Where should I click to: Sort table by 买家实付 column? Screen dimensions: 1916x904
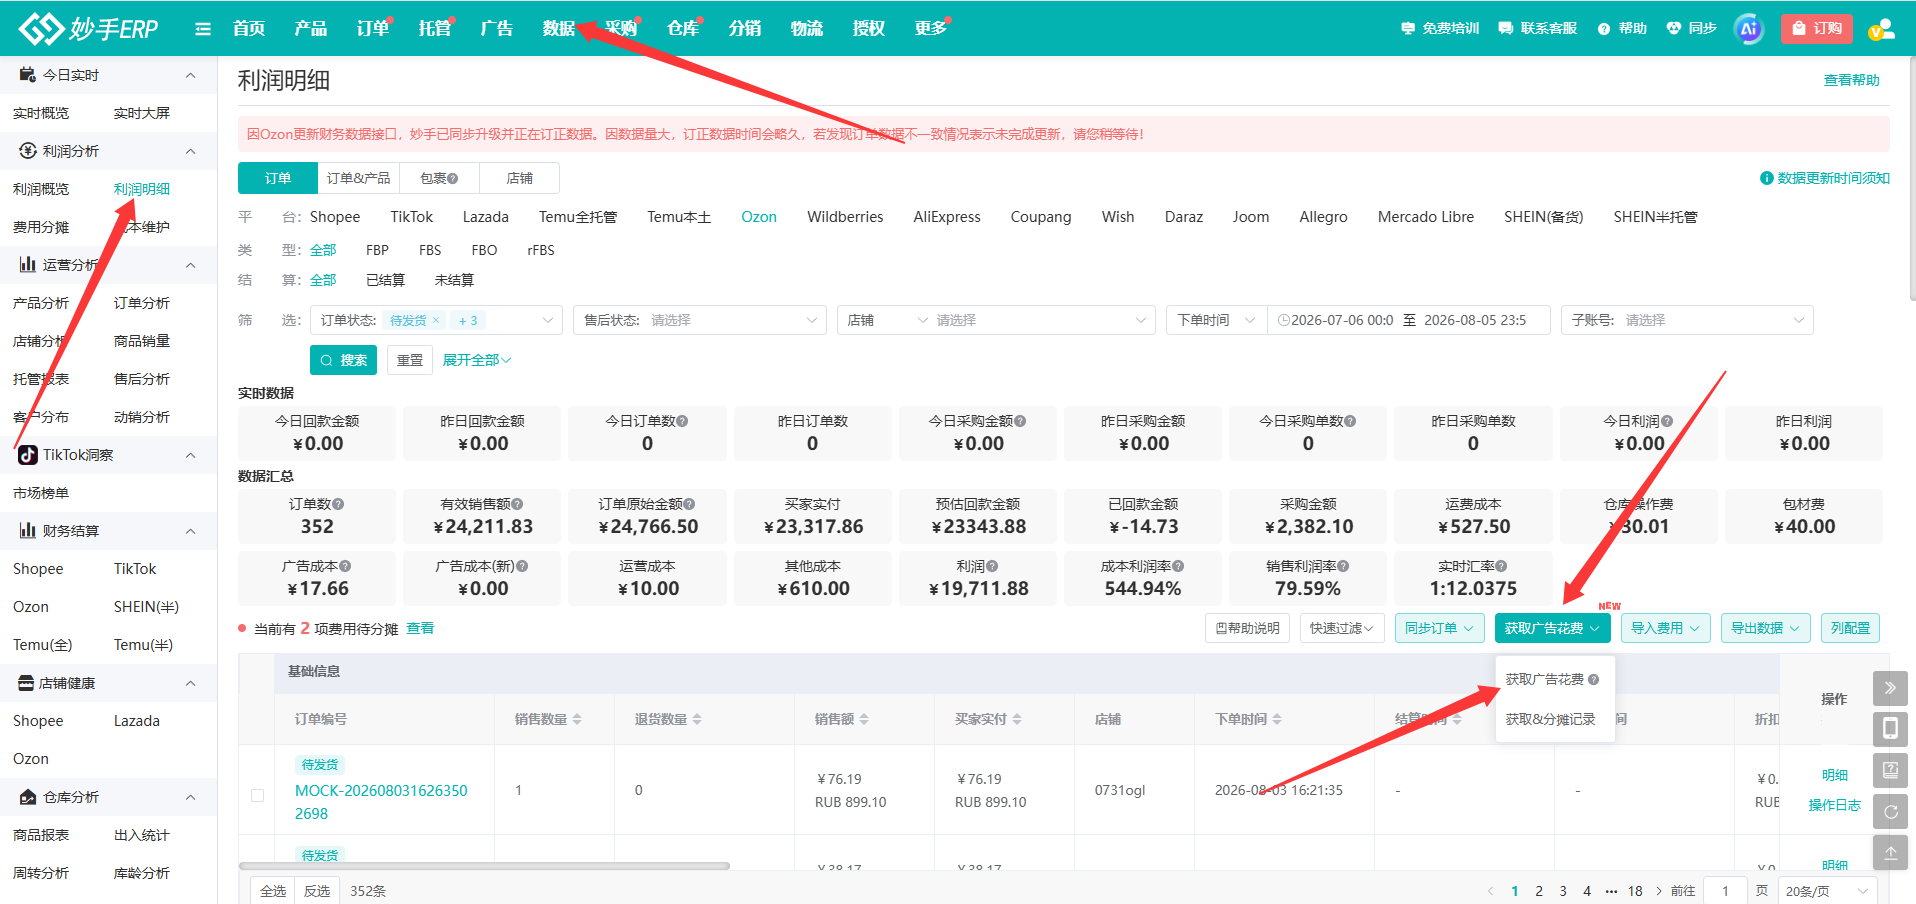(1017, 719)
